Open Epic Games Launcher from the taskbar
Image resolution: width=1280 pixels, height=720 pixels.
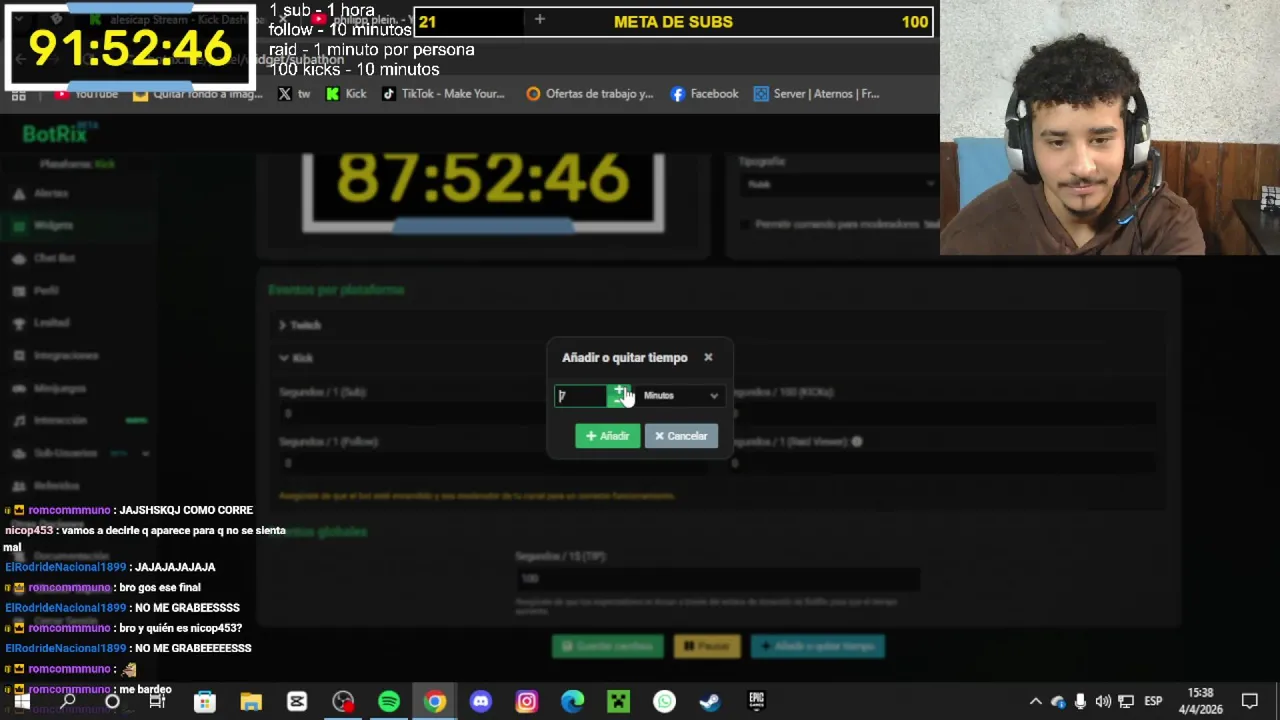[x=756, y=702]
